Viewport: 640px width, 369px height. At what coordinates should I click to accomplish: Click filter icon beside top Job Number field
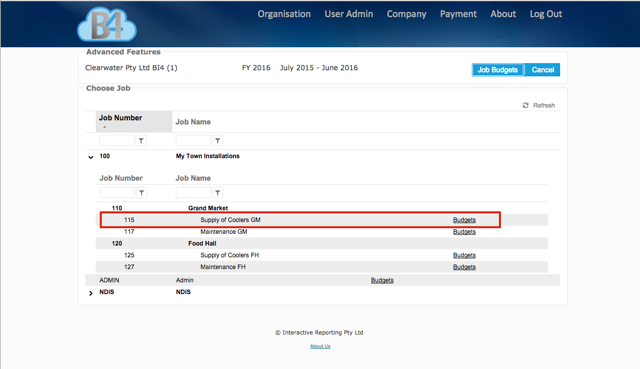click(141, 141)
